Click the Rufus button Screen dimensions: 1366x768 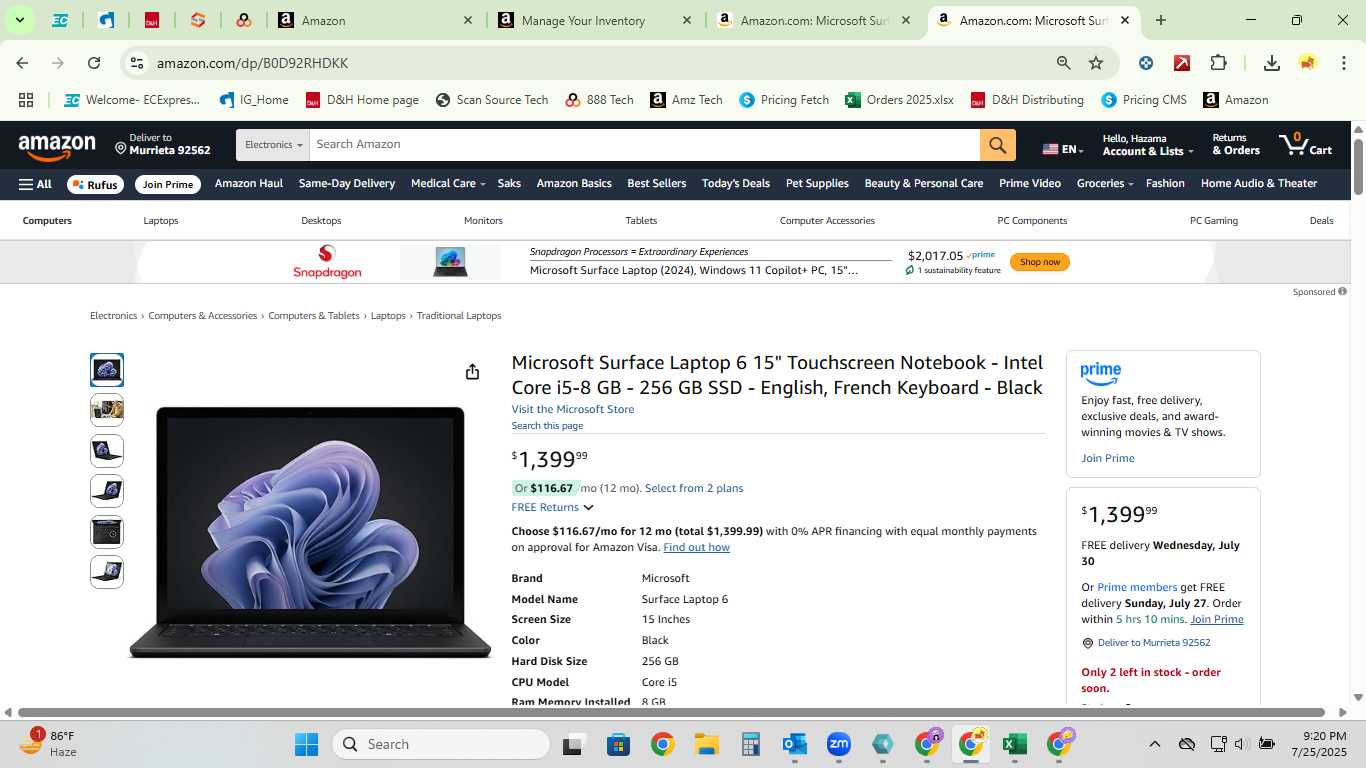[95, 184]
